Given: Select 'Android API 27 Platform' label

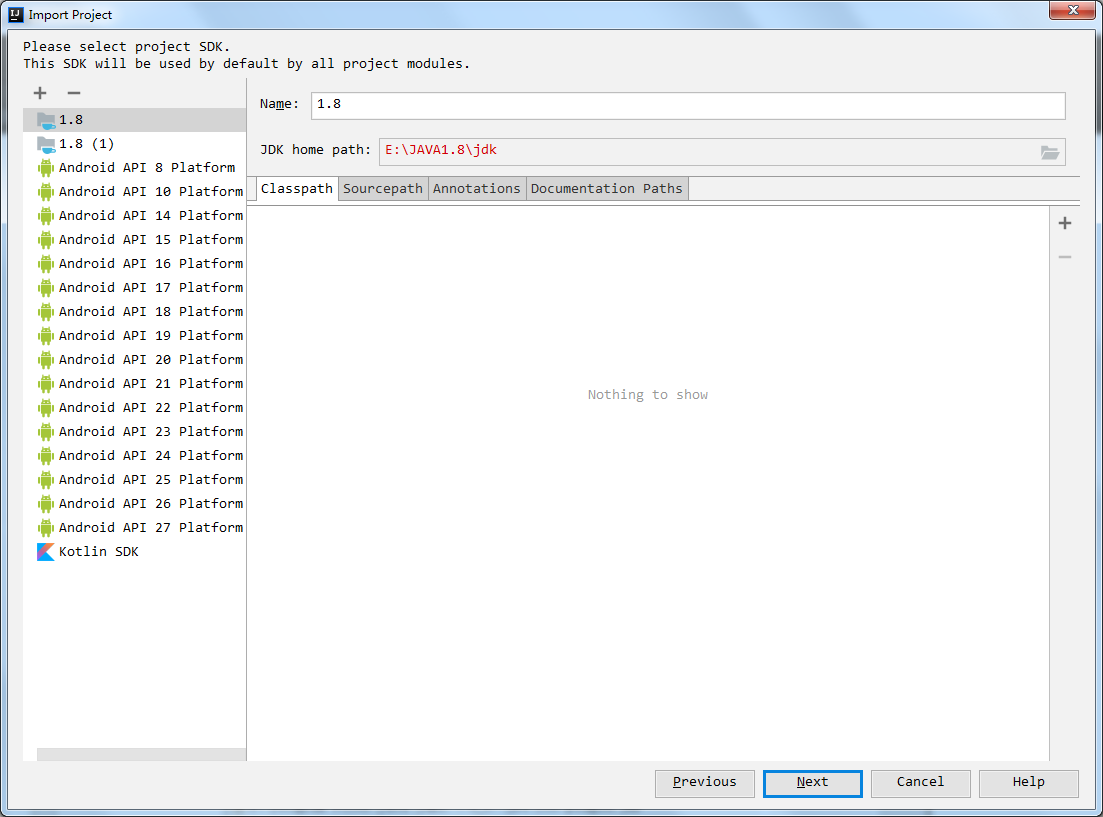Looking at the screenshot, I should (151, 527).
